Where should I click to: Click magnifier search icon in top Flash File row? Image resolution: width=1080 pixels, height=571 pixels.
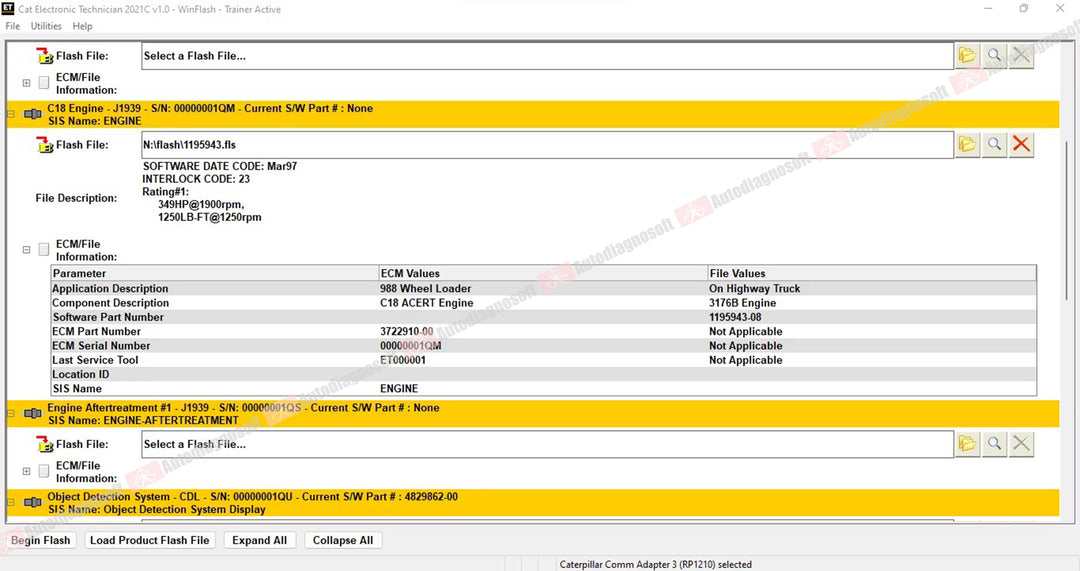[x=995, y=55]
